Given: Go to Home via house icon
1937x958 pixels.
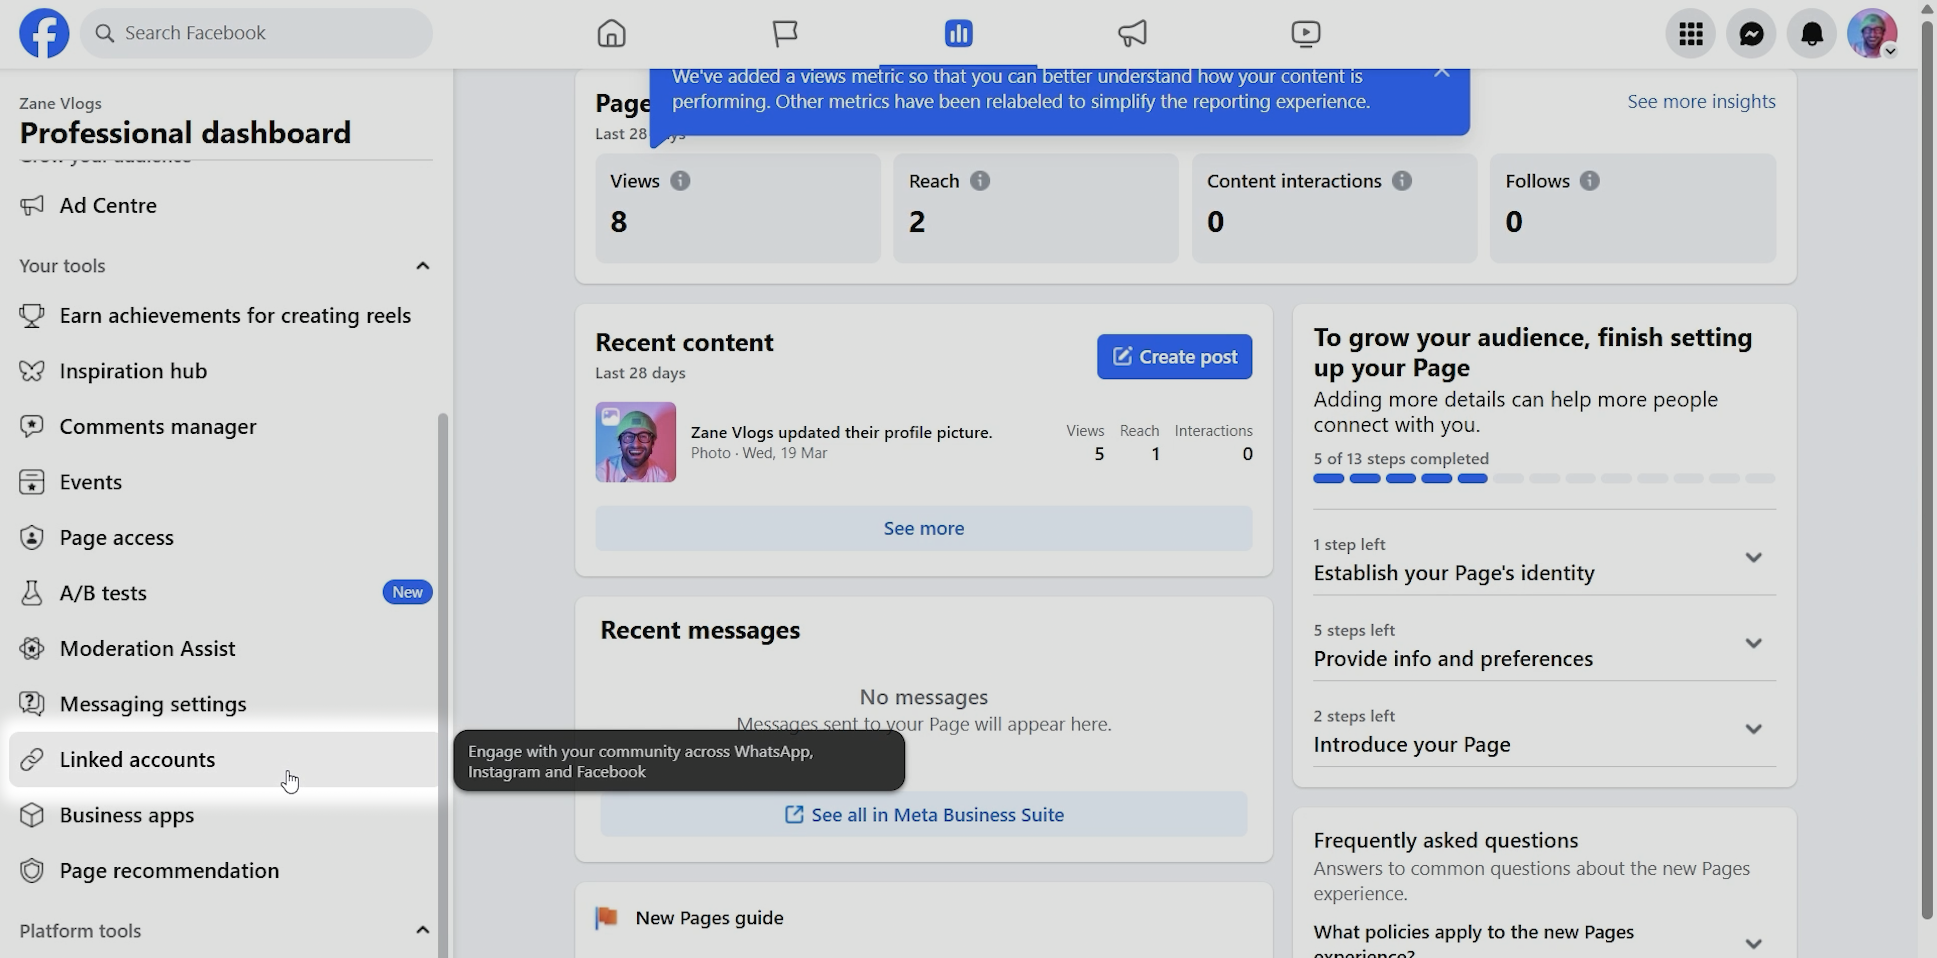Looking at the screenshot, I should pos(611,34).
